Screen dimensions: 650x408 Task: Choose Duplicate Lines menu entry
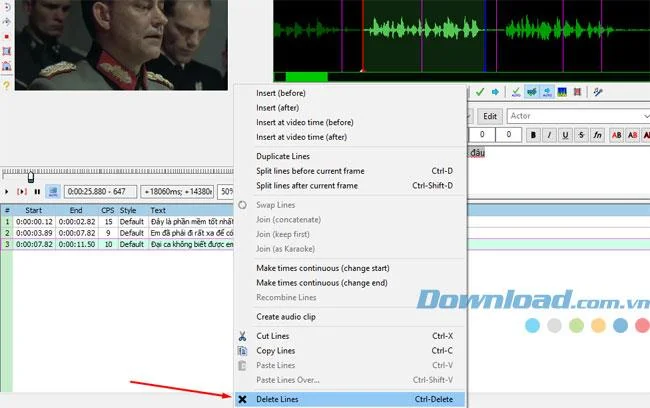283,156
